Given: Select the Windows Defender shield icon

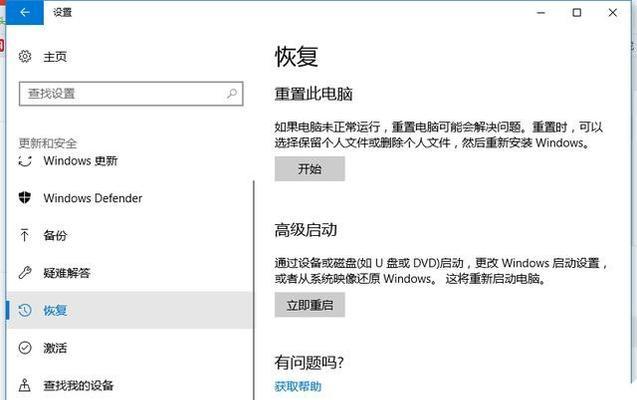Looking at the screenshot, I should click(25, 198).
